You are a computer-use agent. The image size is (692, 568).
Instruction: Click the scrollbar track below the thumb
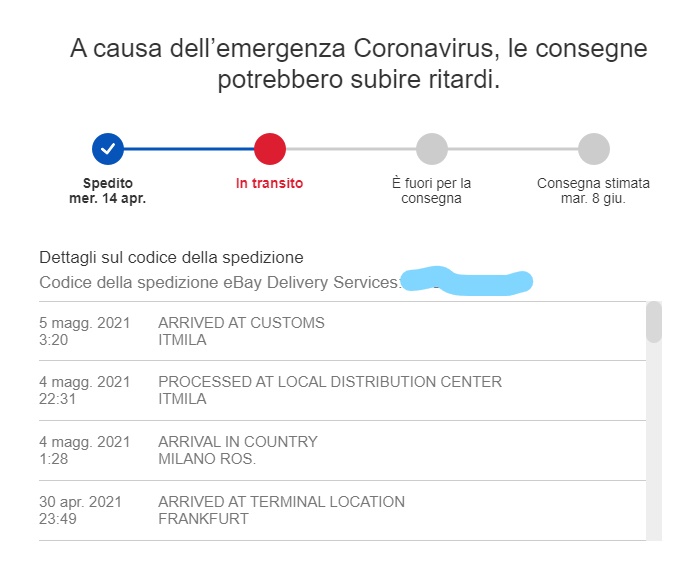[654, 441]
